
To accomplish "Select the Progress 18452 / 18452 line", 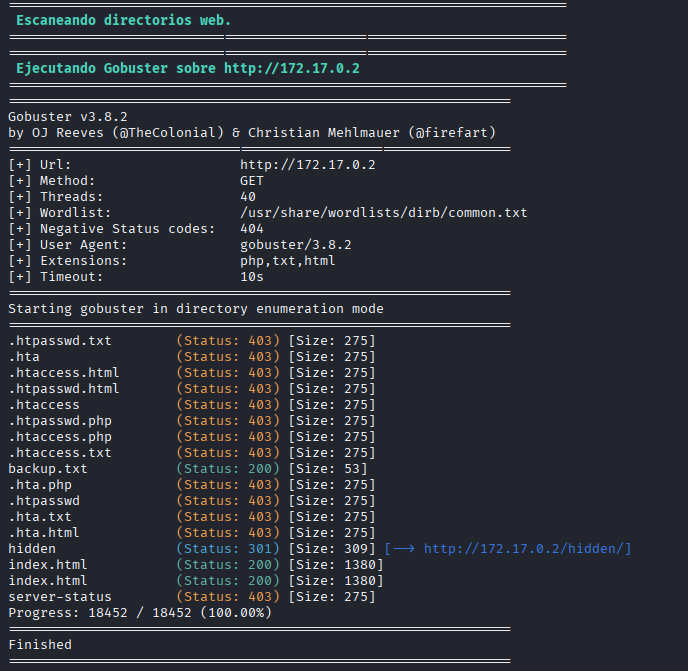I will point(139,613).
